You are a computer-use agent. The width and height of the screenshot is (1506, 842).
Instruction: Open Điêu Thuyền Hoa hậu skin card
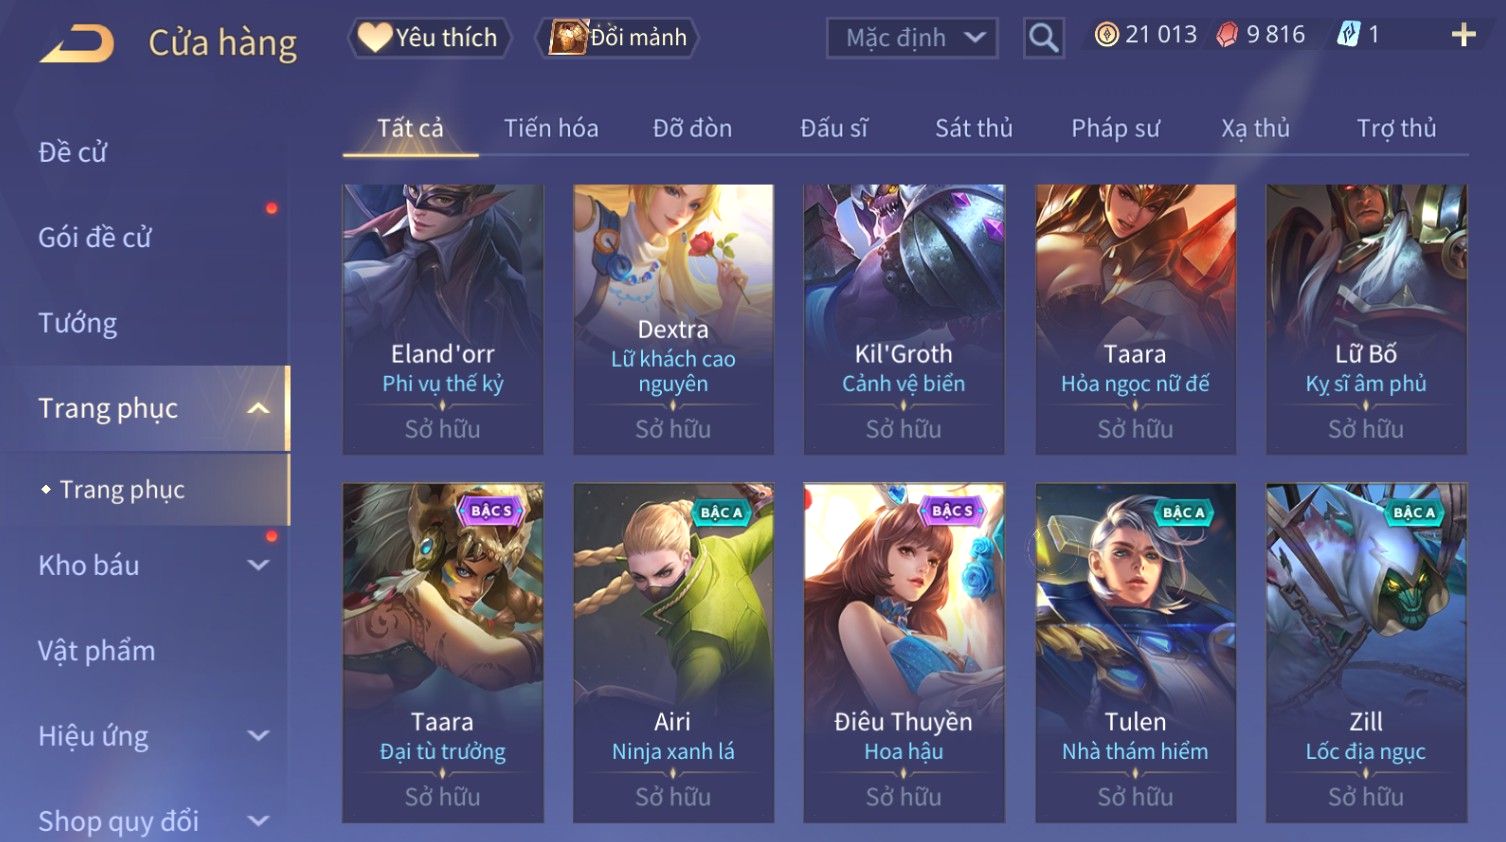[x=904, y=653]
